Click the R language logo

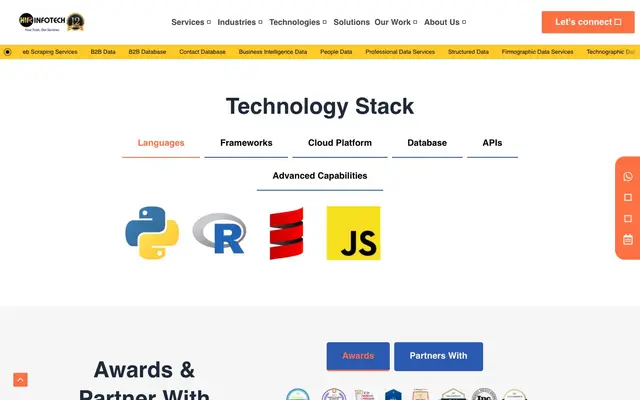[x=220, y=233]
